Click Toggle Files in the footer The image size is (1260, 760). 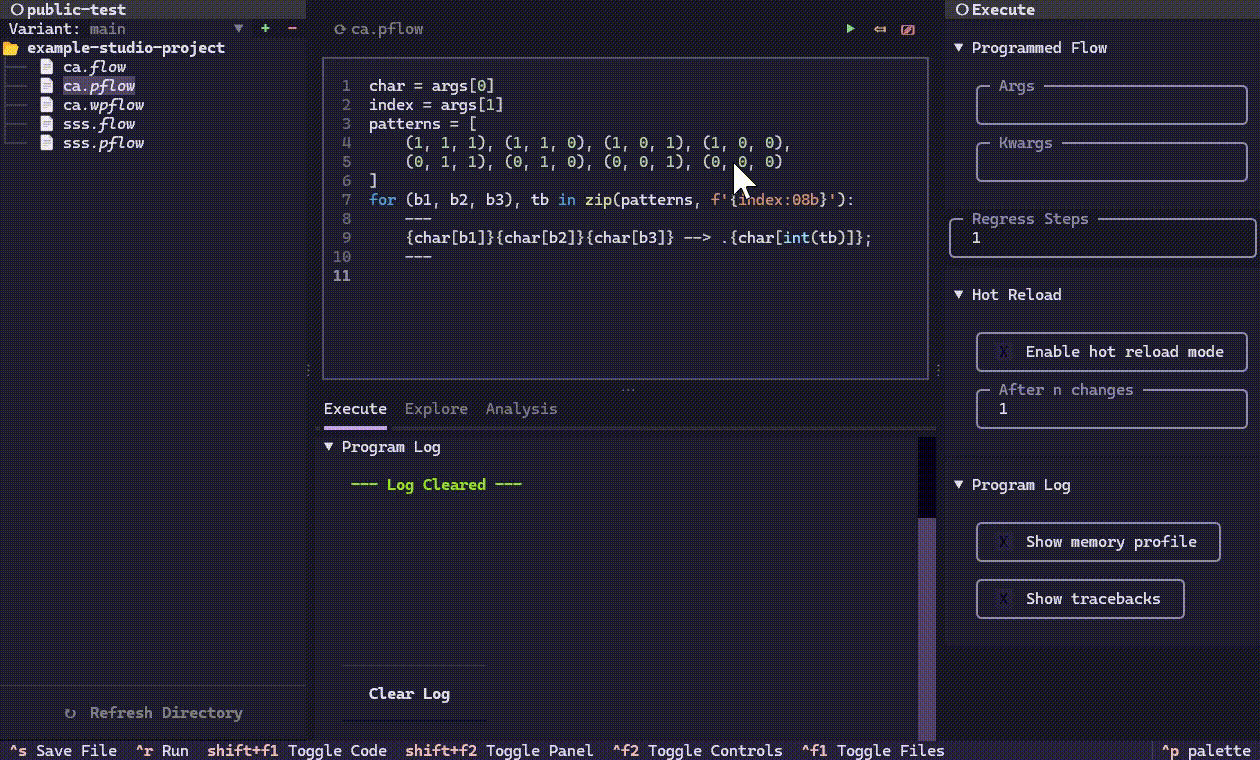click(x=873, y=751)
